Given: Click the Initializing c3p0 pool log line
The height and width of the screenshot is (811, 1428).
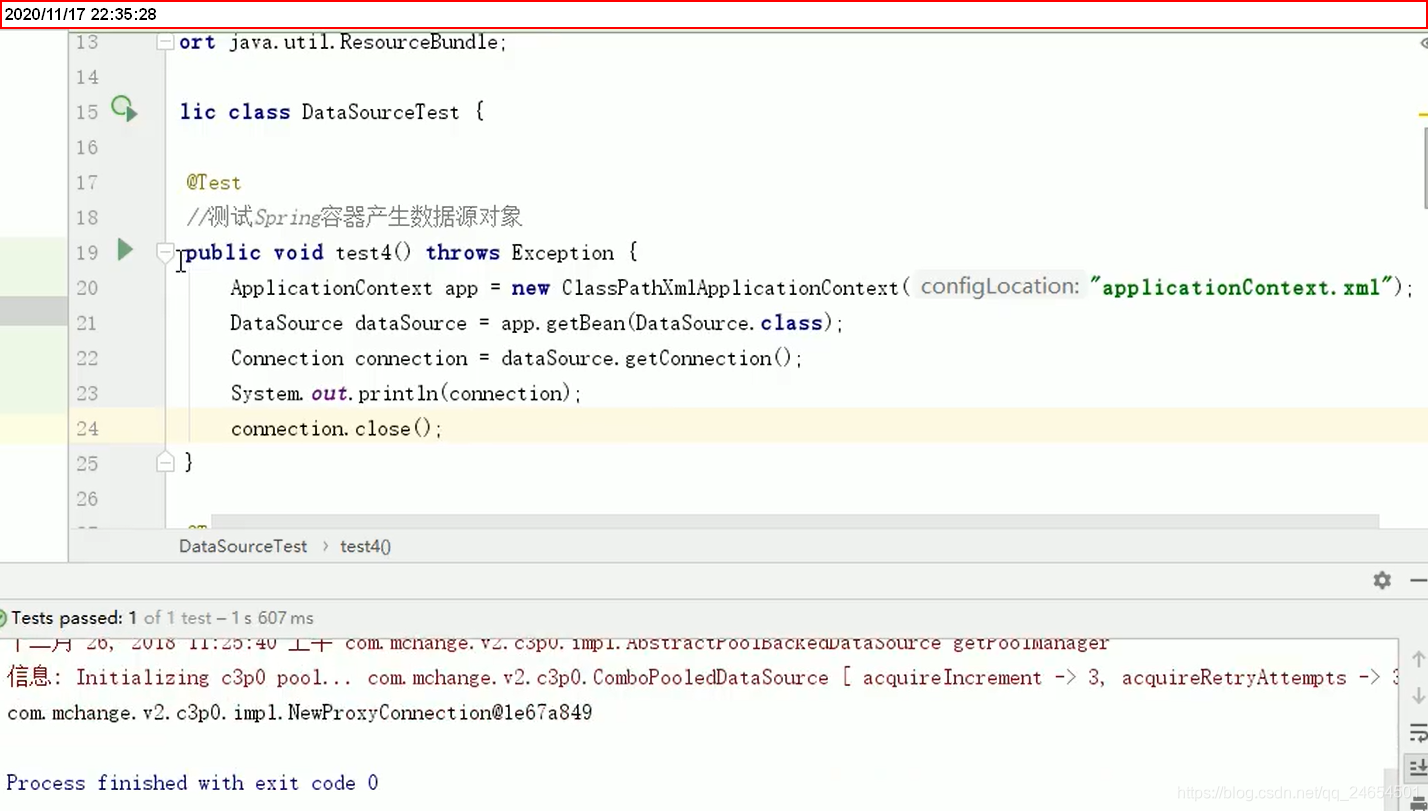Looking at the screenshot, I should tap(703, 678).
